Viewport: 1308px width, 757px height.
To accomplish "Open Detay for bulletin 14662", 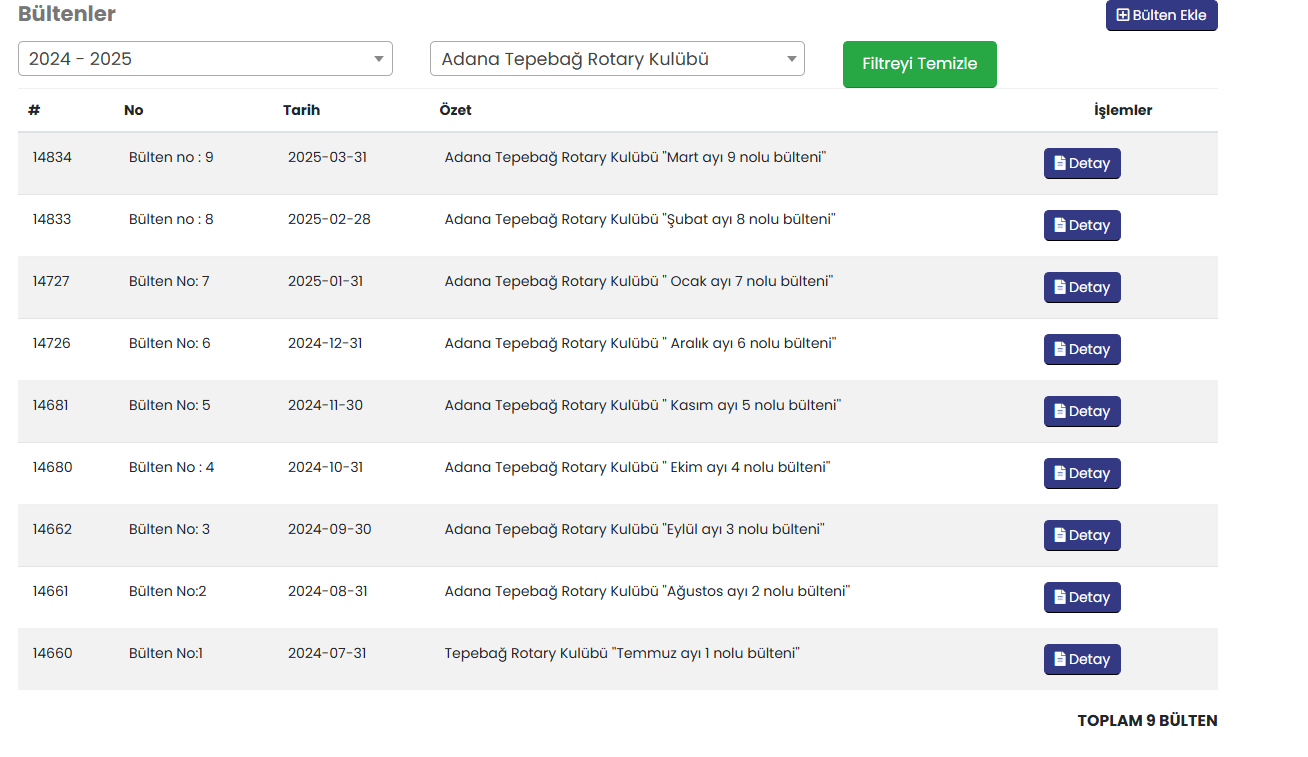I will click(x=1082, y=535).
